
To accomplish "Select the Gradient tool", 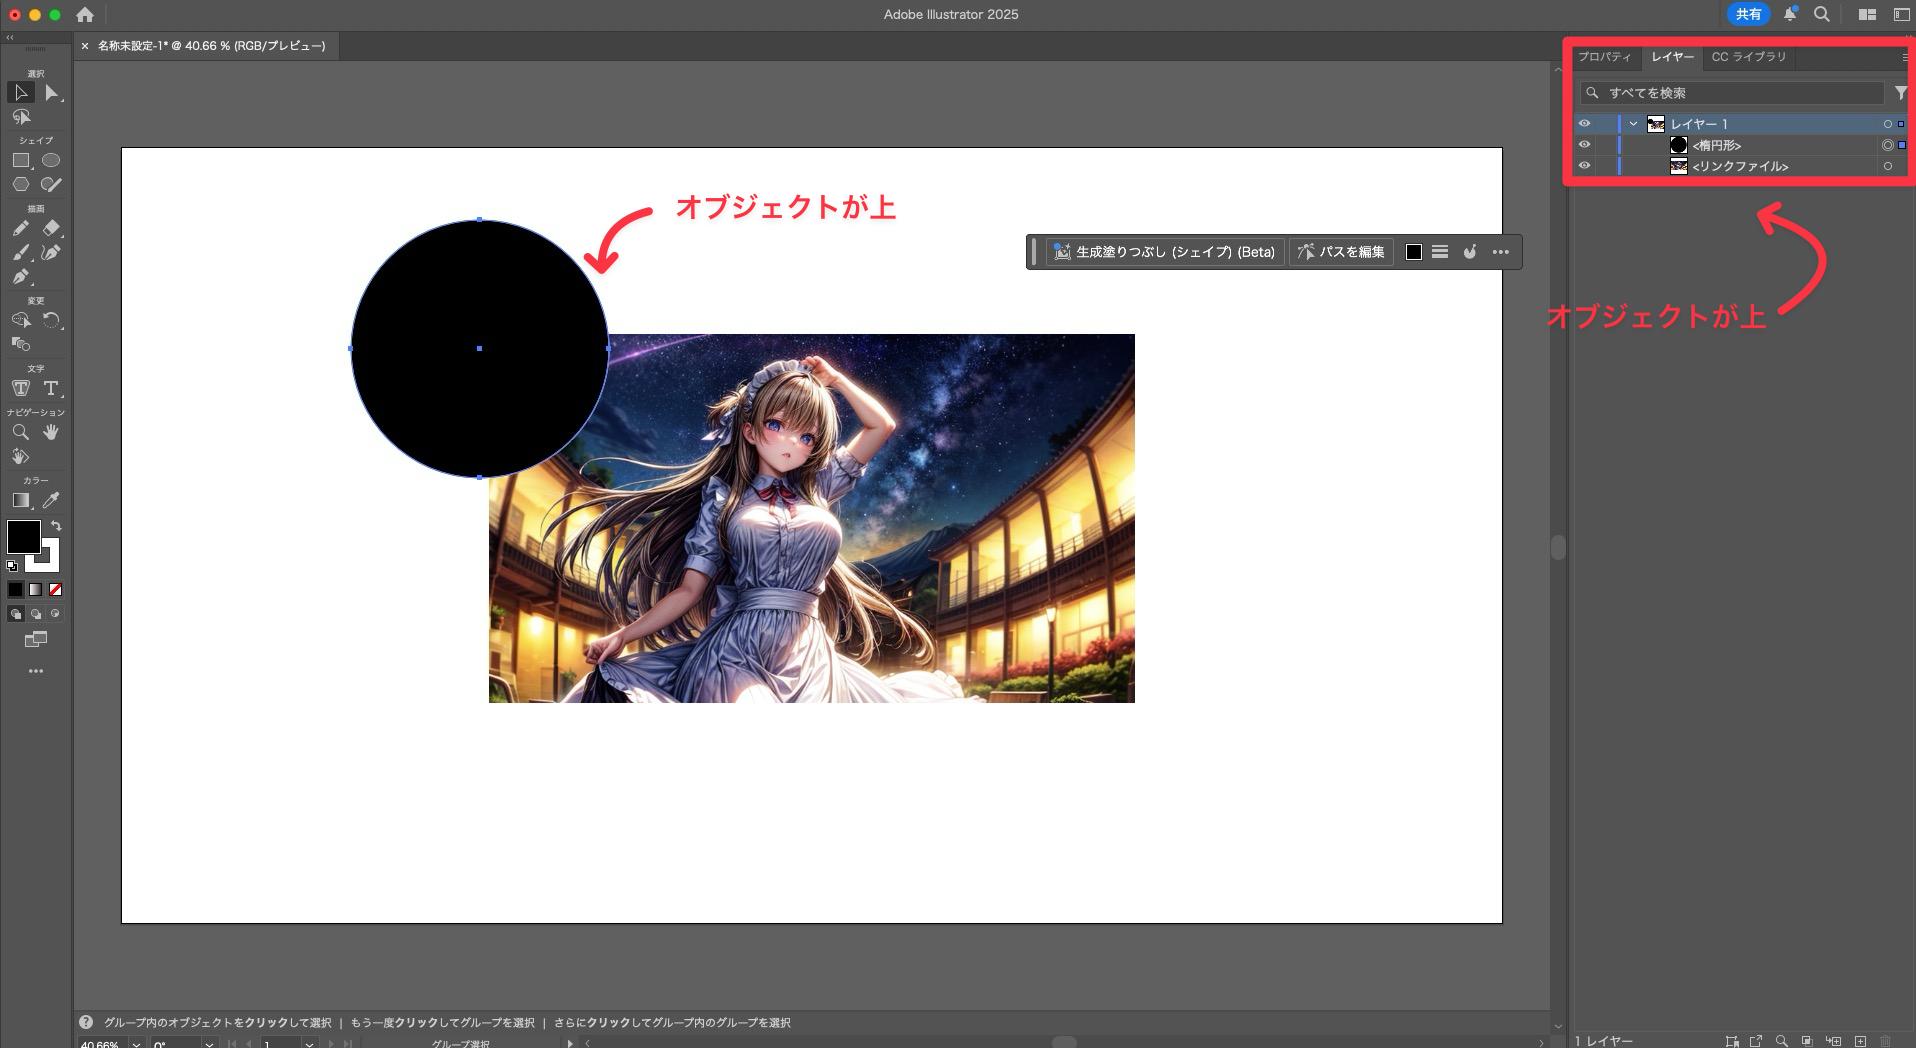I will click(x=20, y=500).
